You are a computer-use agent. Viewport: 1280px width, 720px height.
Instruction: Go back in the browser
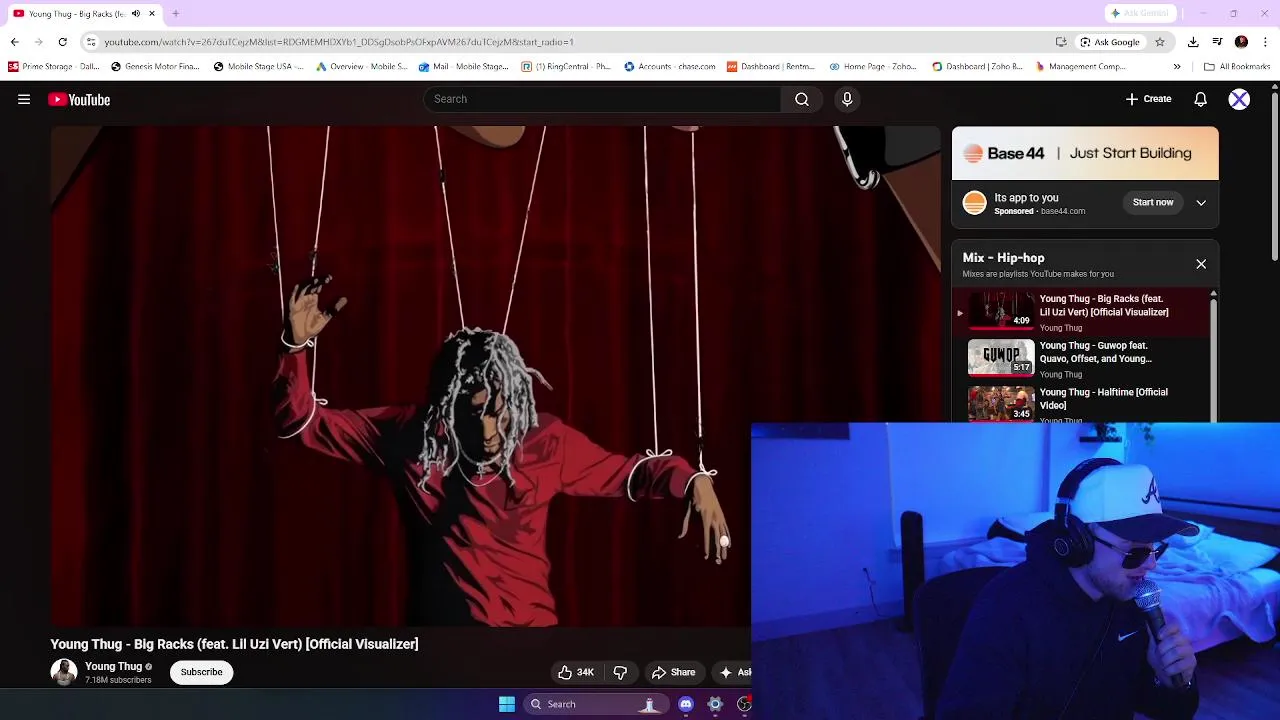click(x=14, y=42)
